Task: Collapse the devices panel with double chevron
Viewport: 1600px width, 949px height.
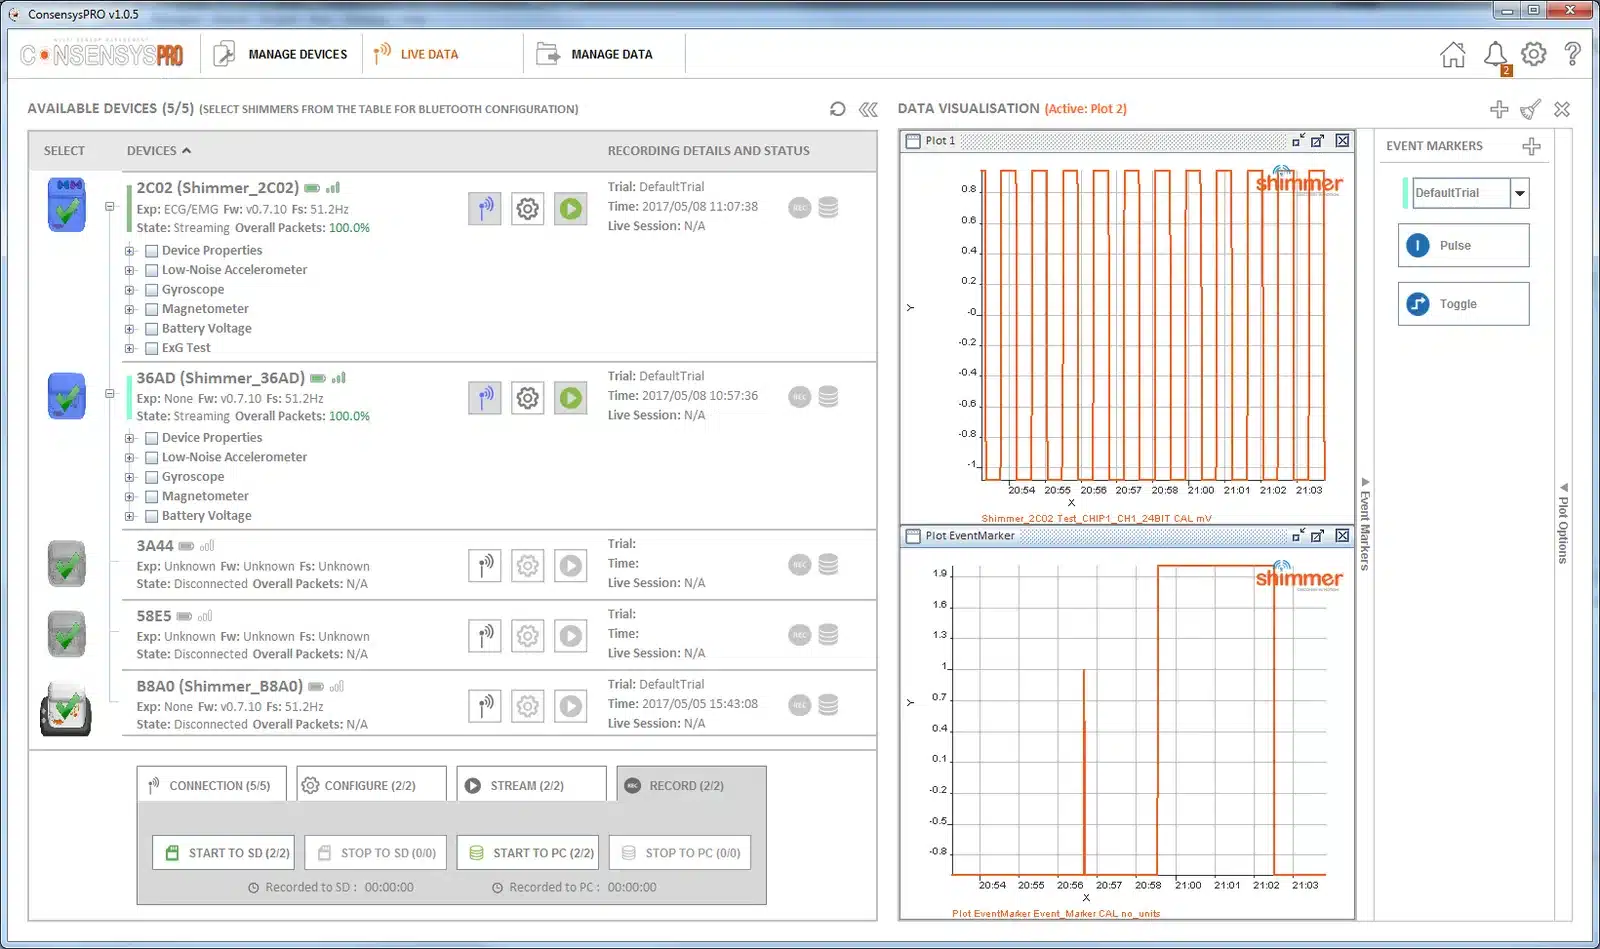Action: [868, 109]
